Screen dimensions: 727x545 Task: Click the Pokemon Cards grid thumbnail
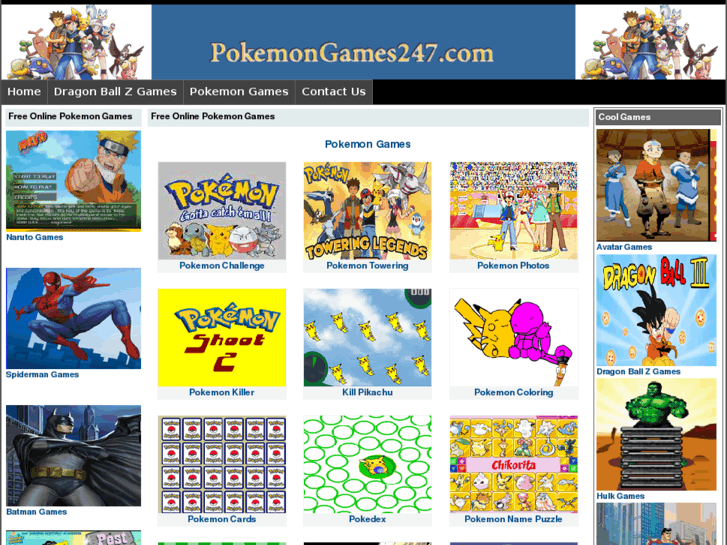[x=222, y=464]
